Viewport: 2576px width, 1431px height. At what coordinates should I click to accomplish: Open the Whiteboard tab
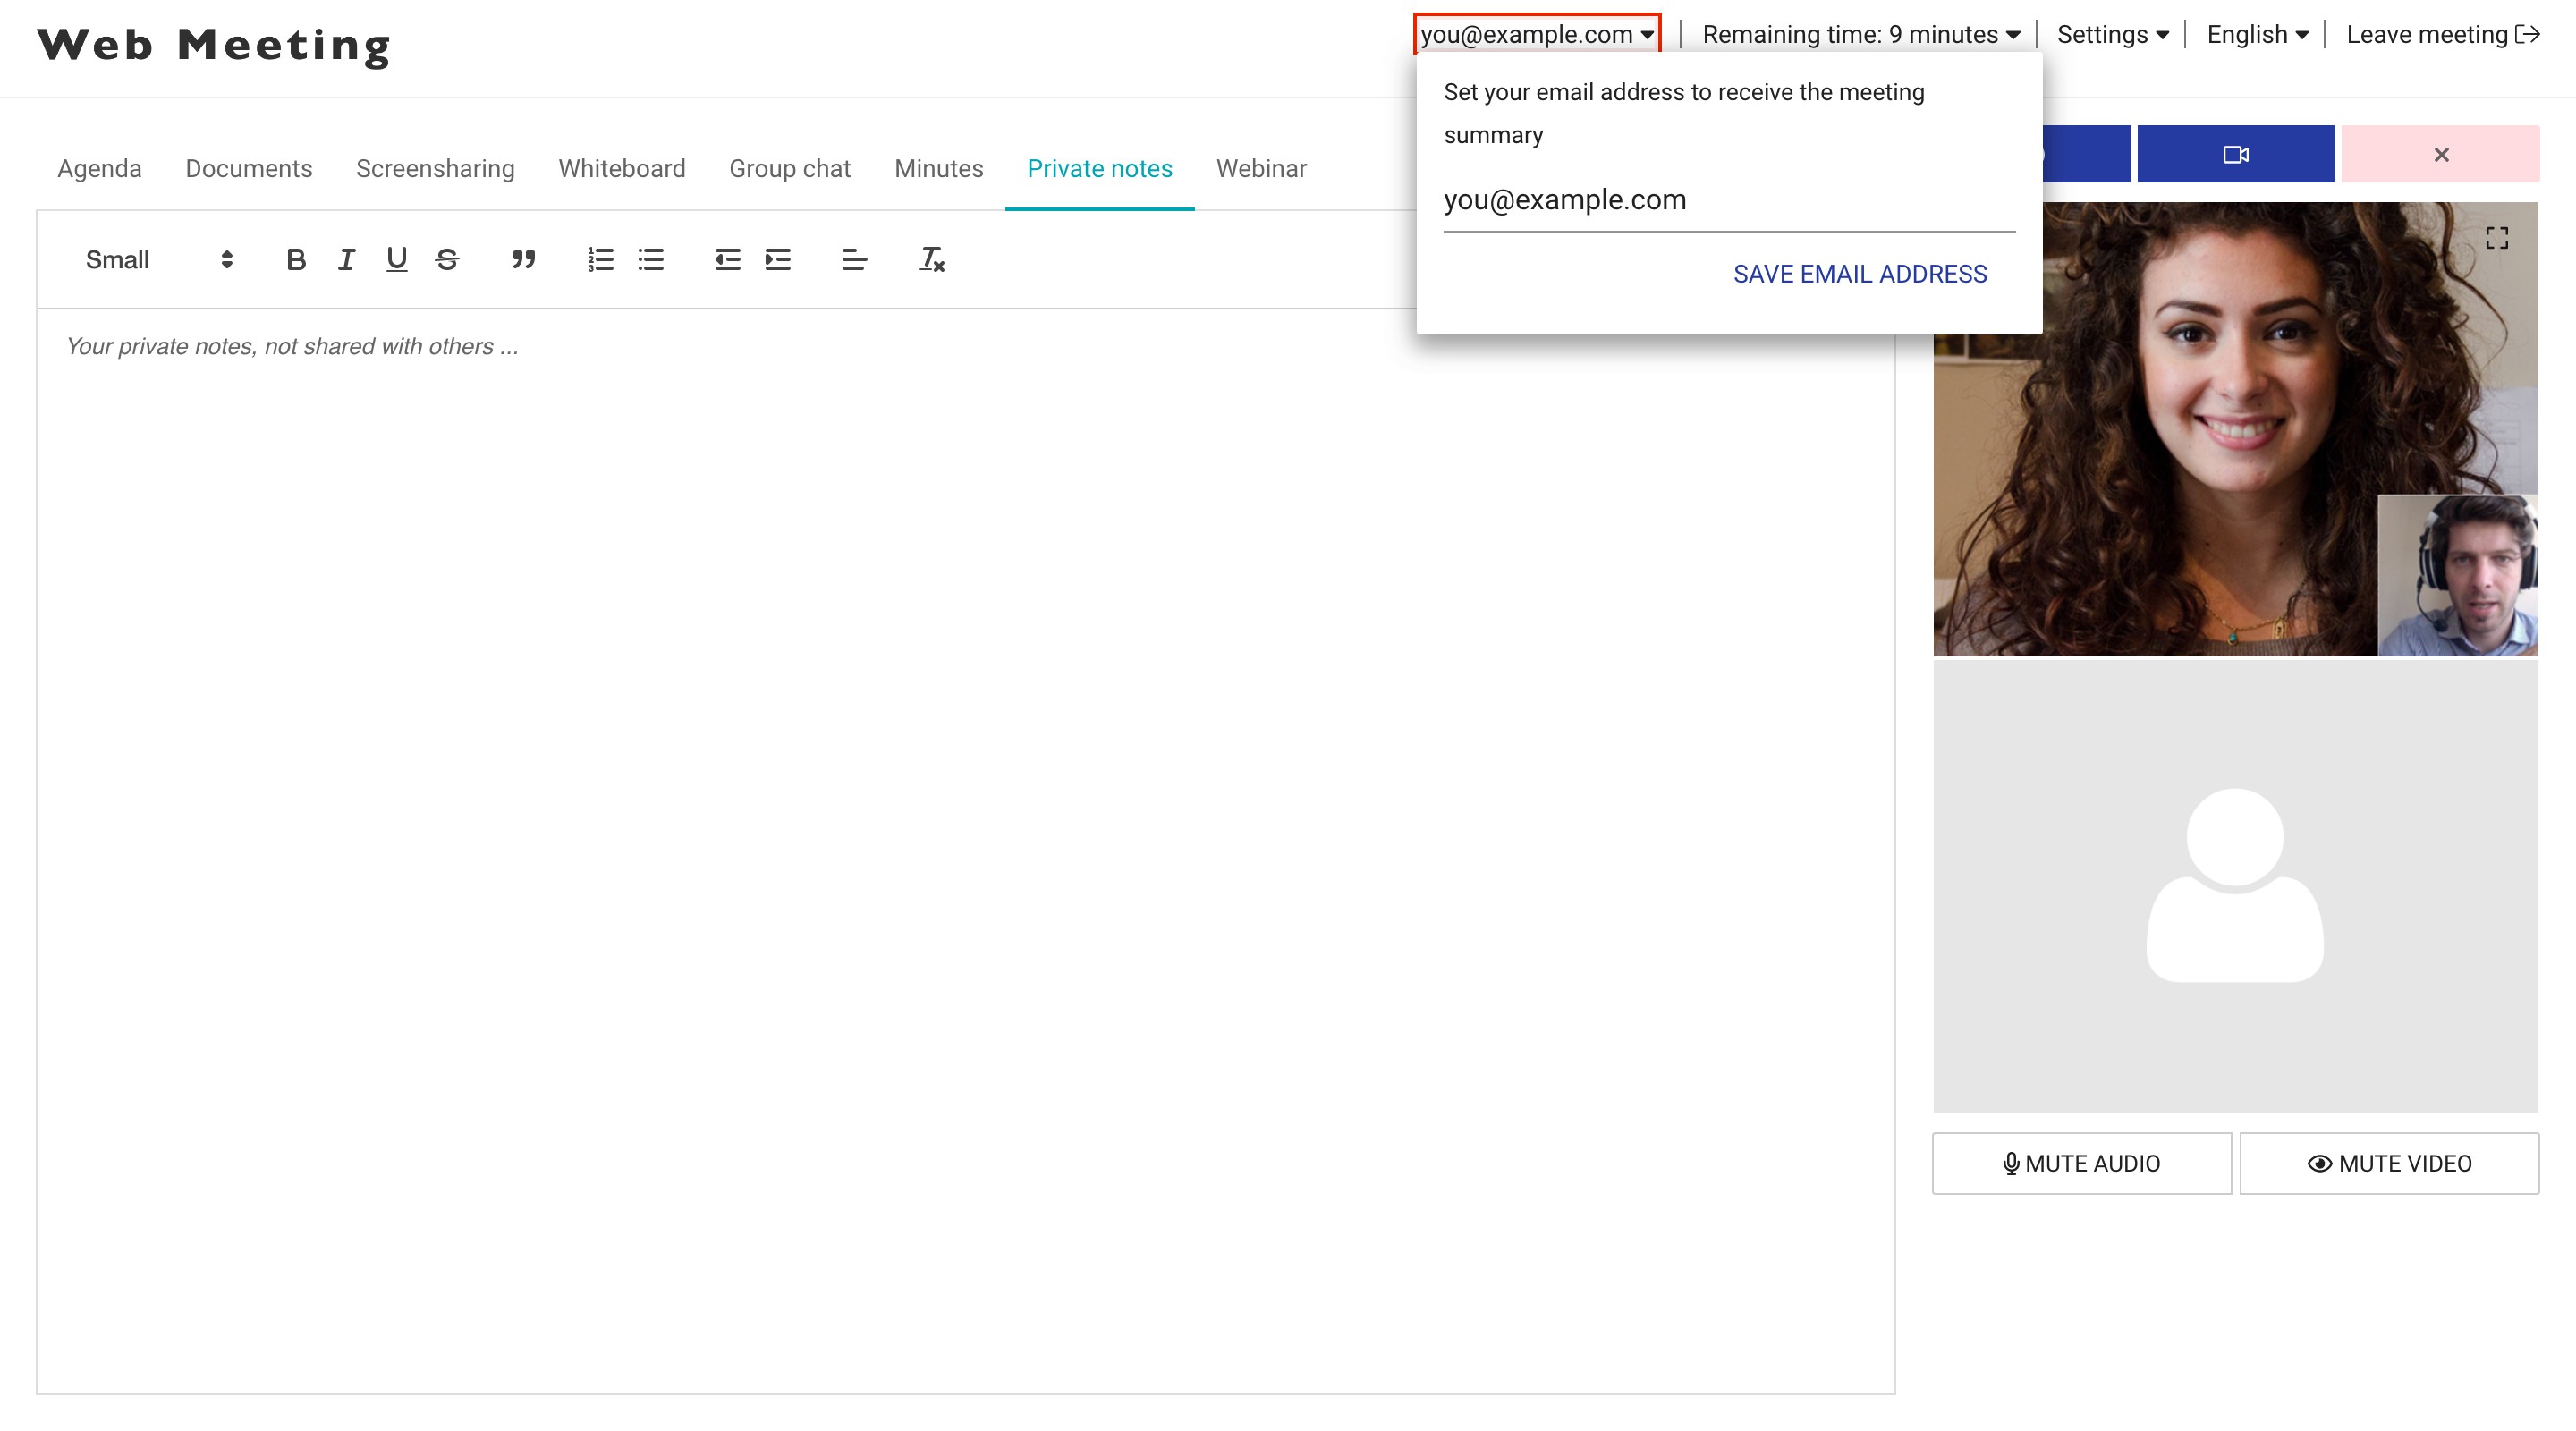621,168
